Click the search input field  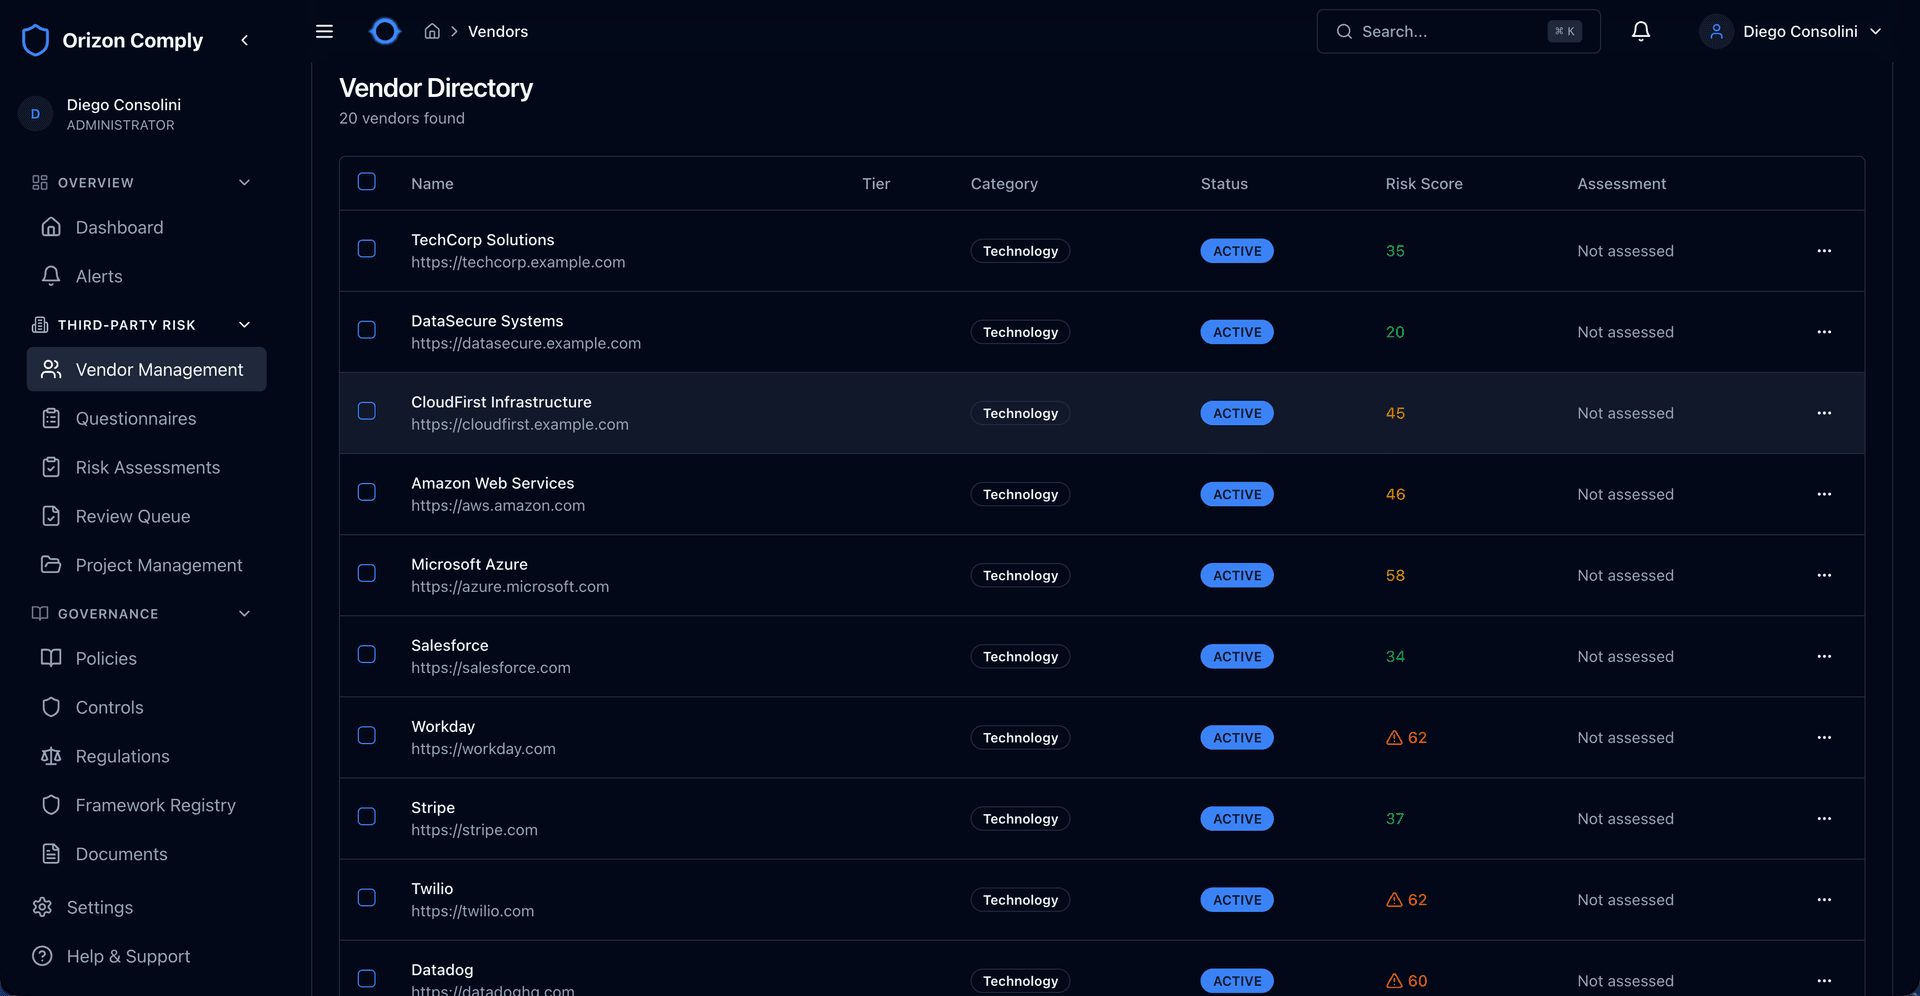(1450, 31)
